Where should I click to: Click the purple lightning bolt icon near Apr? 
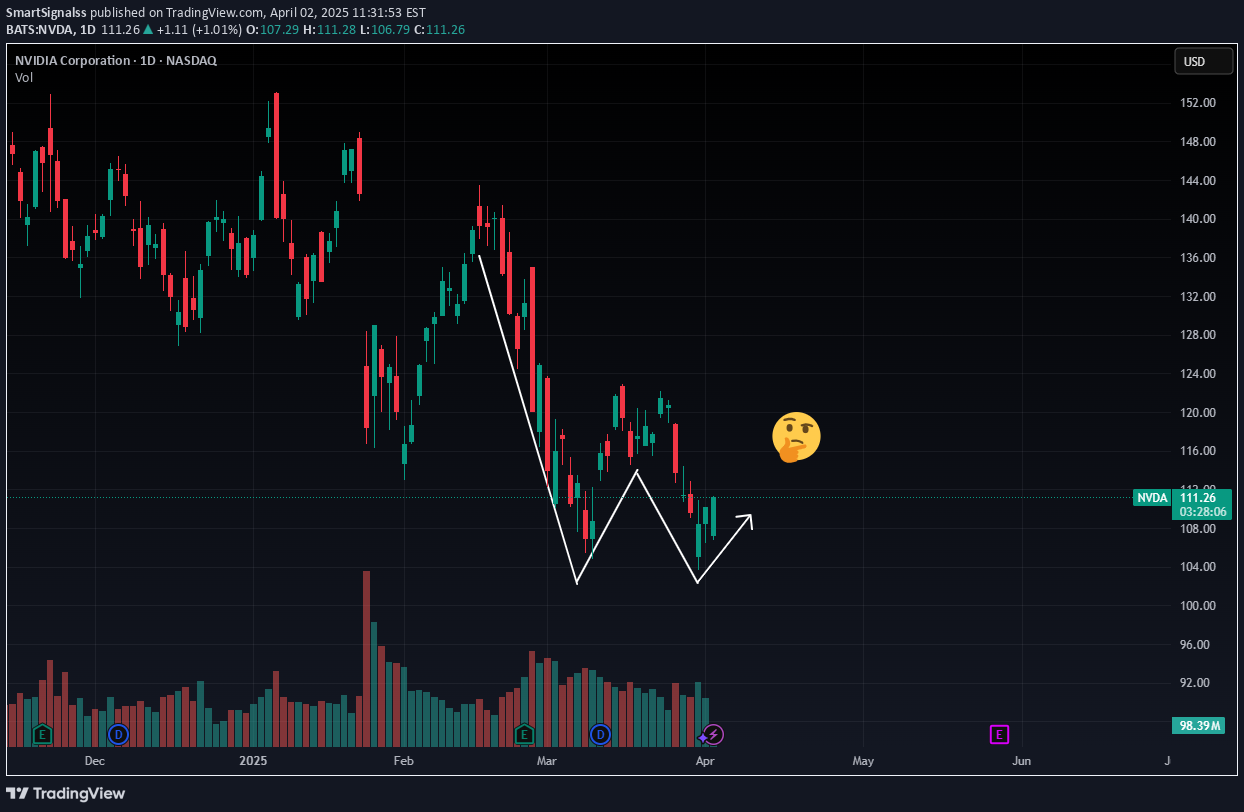713,735
